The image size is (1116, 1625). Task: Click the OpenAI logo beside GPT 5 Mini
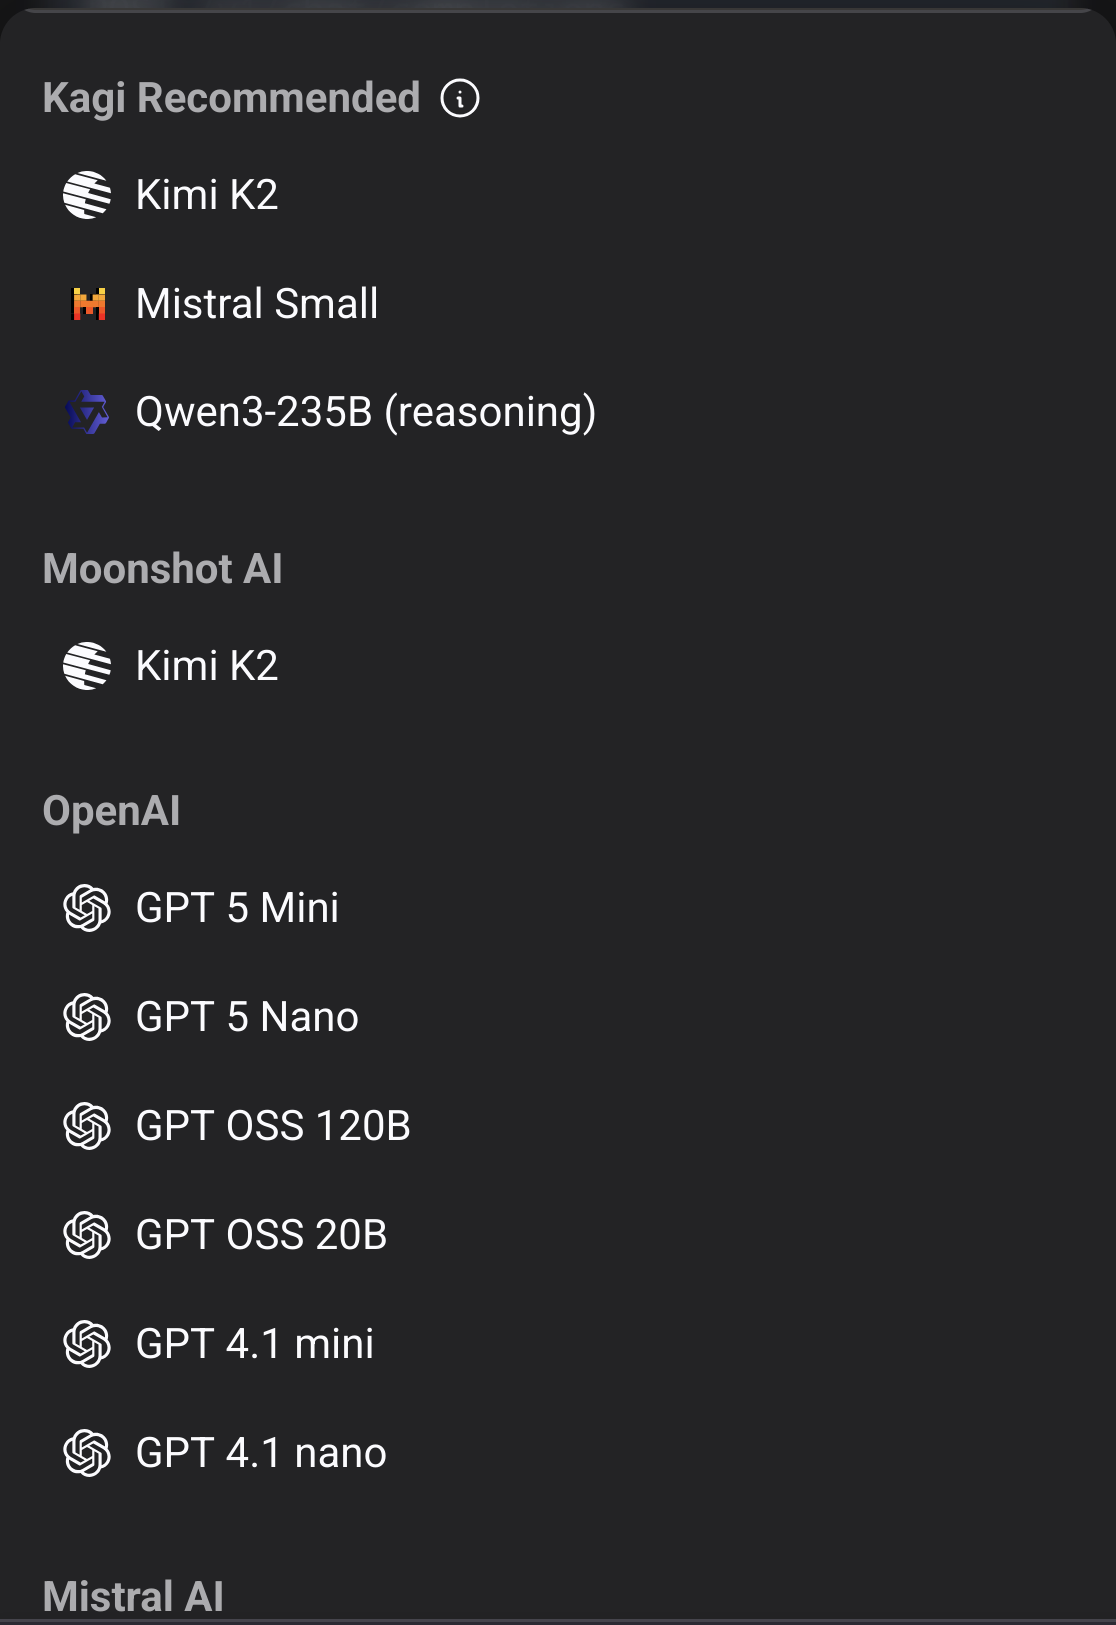[x=87, y=908]
